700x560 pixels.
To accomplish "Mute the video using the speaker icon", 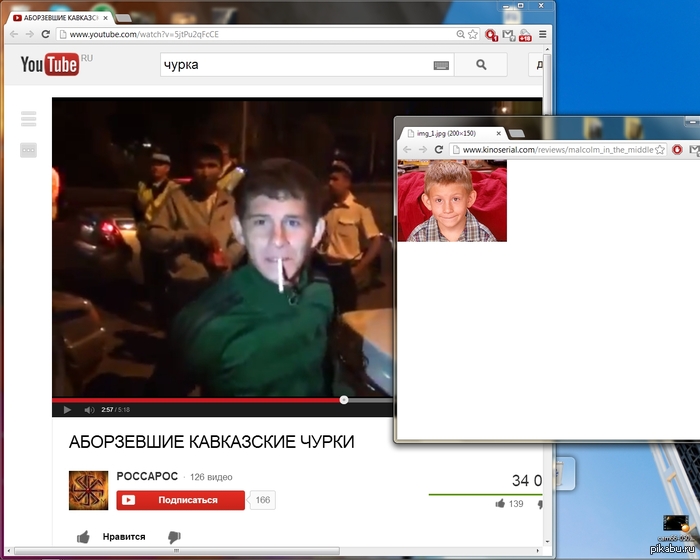I will 89,410.
